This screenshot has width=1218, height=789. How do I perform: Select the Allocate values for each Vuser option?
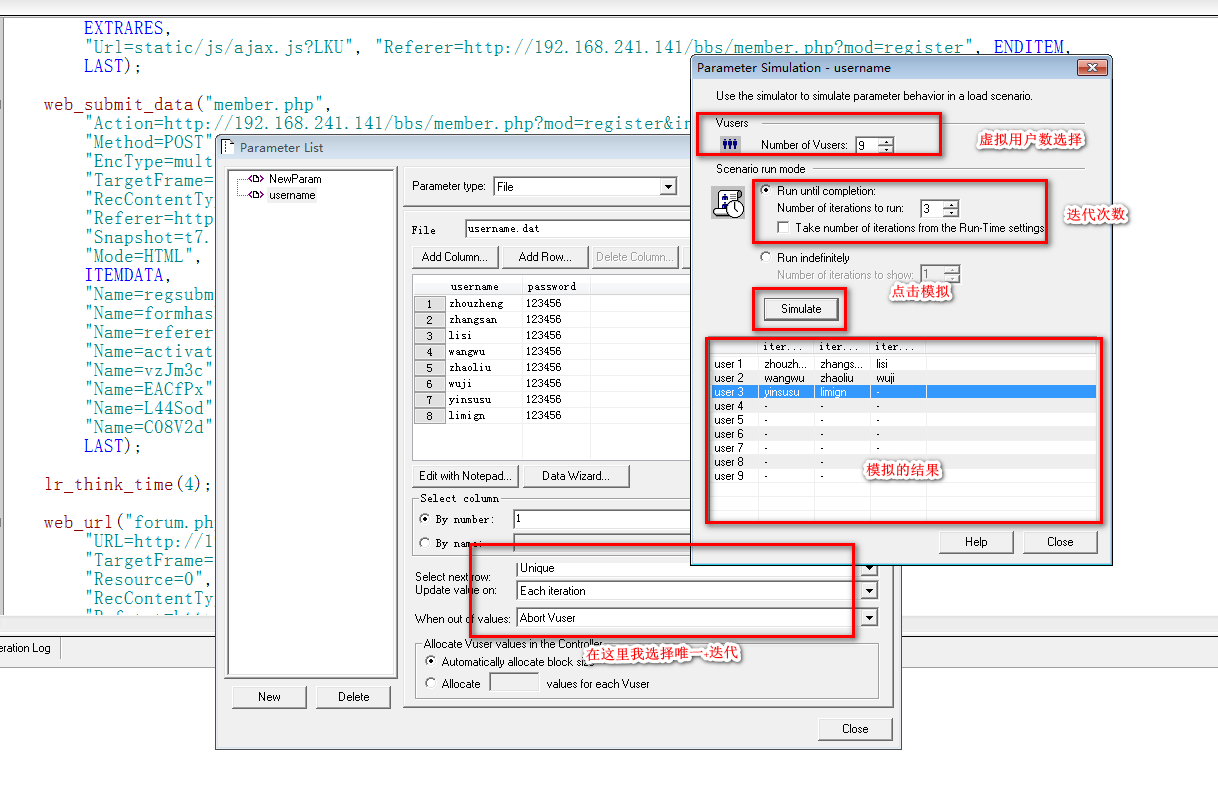432,683
